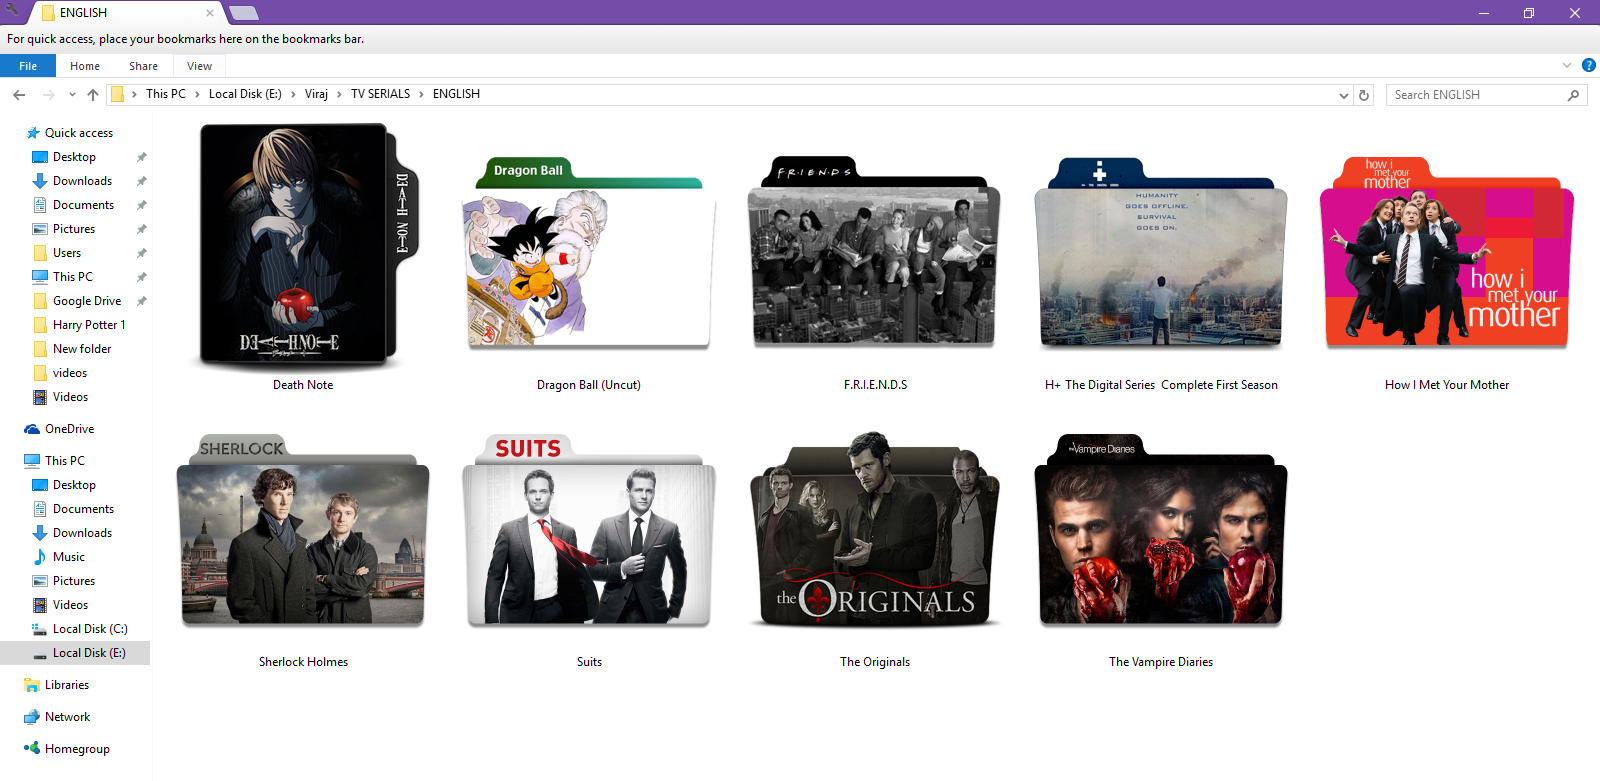
Task: Click 'How I Met Your Mother' label
Action: click(1447, 385)
